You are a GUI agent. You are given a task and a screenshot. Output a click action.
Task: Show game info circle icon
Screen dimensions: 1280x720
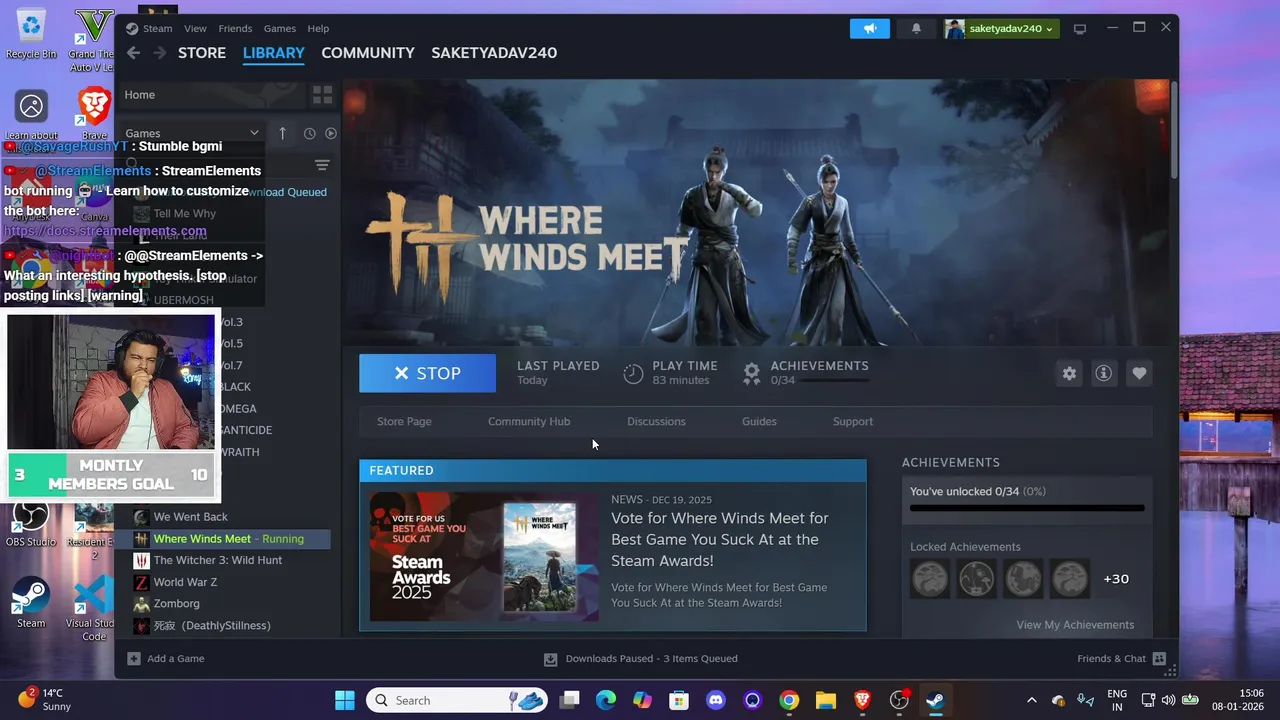point(1104,373)
